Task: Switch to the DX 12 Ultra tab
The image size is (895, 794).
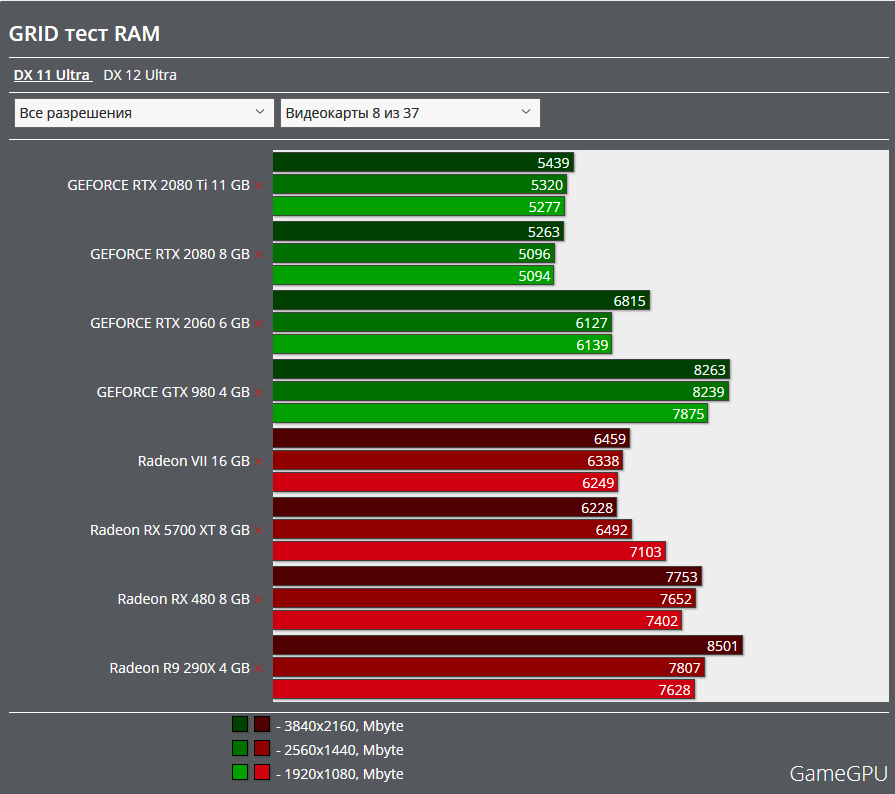Action: point(140,75)
